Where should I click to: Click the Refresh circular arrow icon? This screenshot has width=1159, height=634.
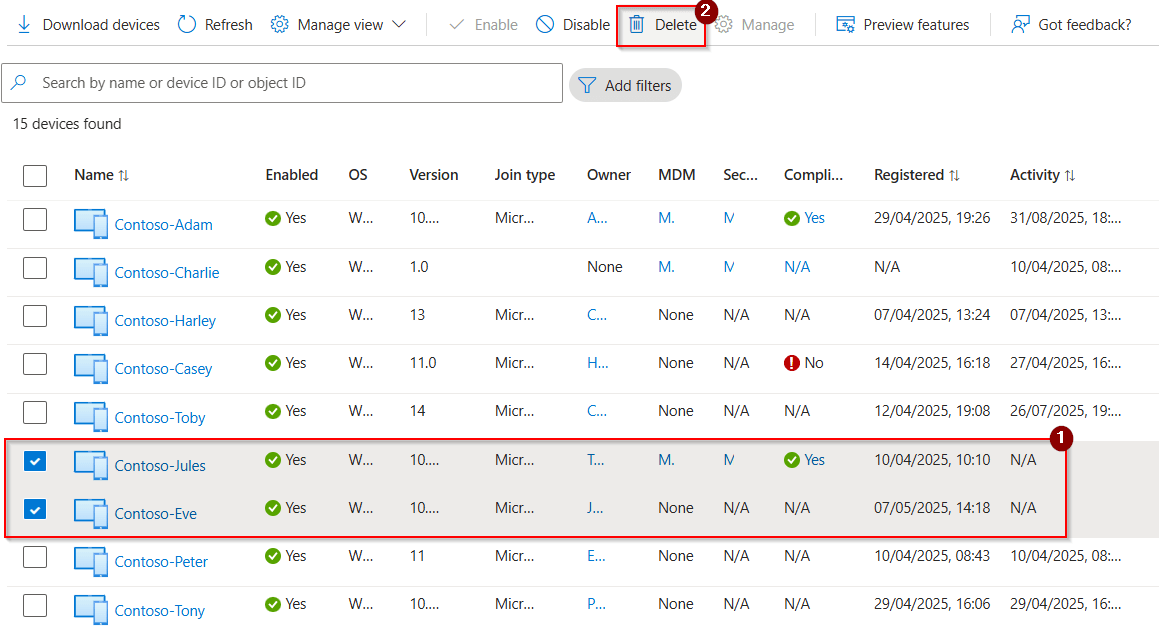(x=187, y=24)
